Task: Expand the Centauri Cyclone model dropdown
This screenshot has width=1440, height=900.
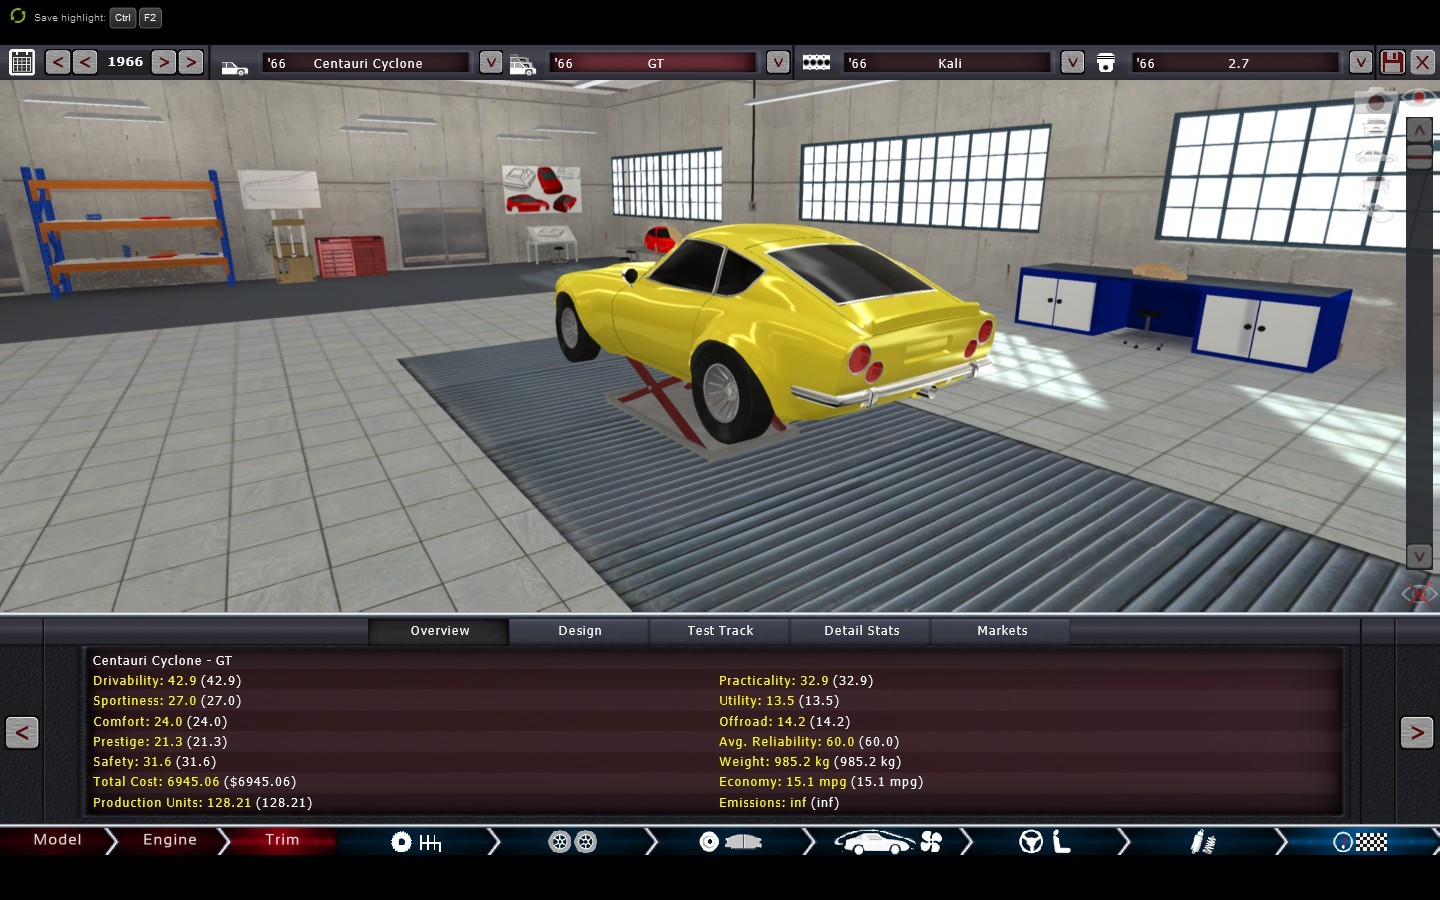Action: pyautogui.click(x=490, y=62)
